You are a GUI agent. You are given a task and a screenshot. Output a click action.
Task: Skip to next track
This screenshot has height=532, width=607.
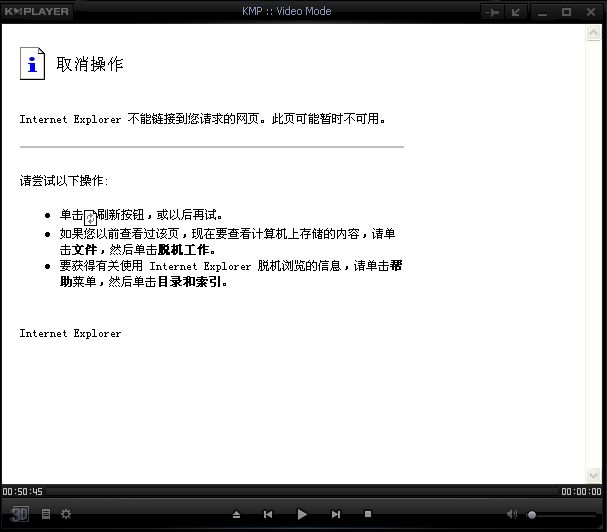(336, 514)
